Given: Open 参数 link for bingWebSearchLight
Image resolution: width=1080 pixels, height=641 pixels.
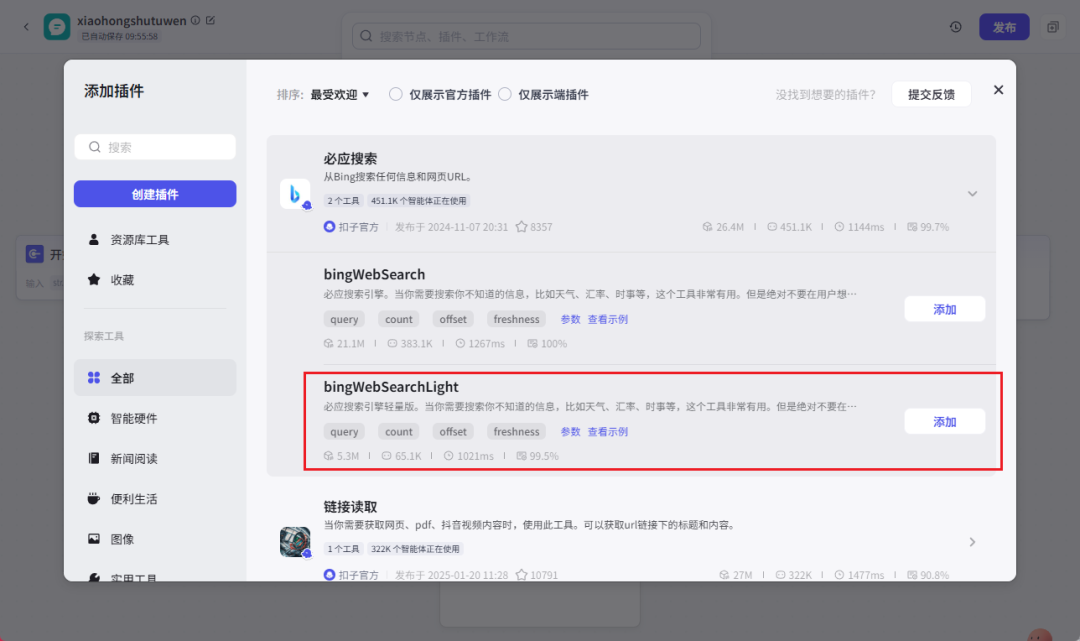Looking at the screenshot, I should [x=570, y=431].
